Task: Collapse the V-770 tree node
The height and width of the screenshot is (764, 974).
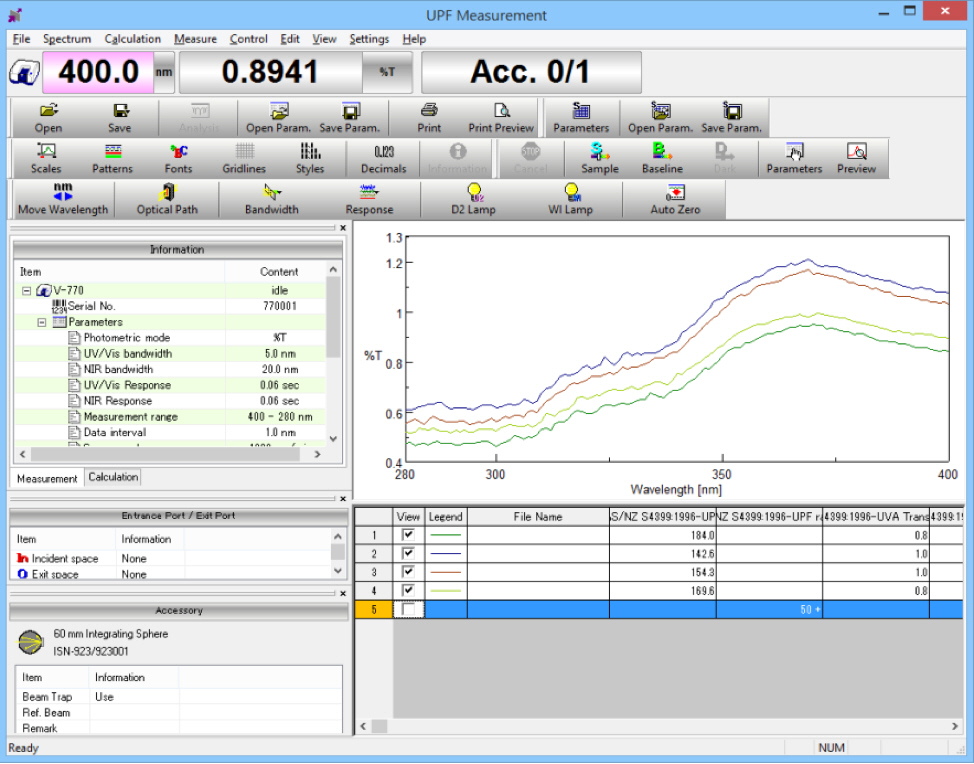Action: point(27,291)
